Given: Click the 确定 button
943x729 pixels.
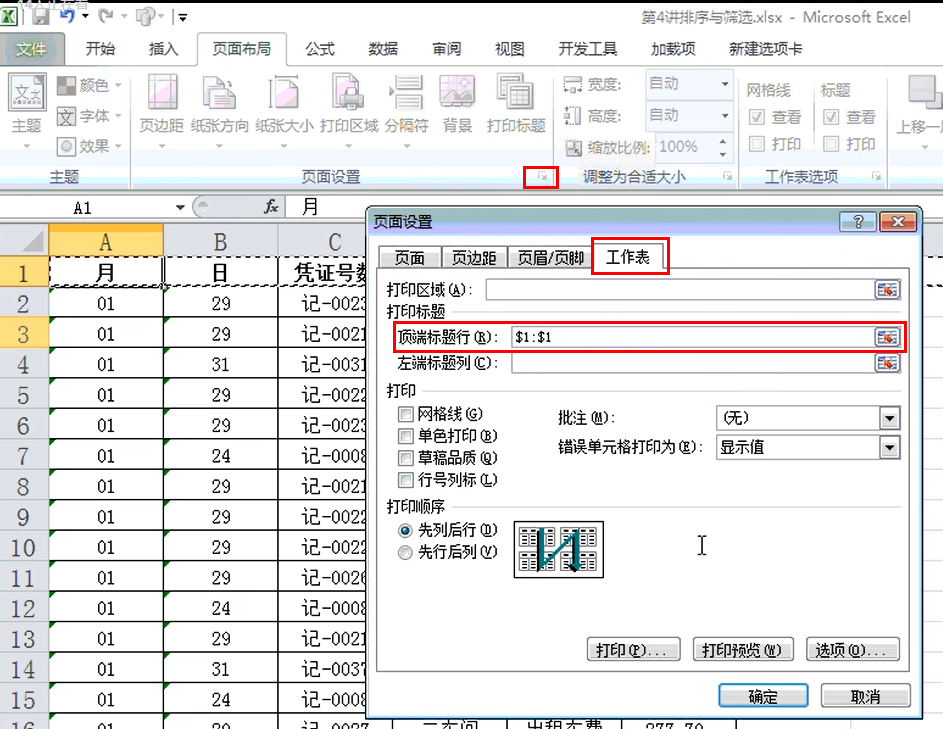Looking at the screenshot, I should click(763, 697).
